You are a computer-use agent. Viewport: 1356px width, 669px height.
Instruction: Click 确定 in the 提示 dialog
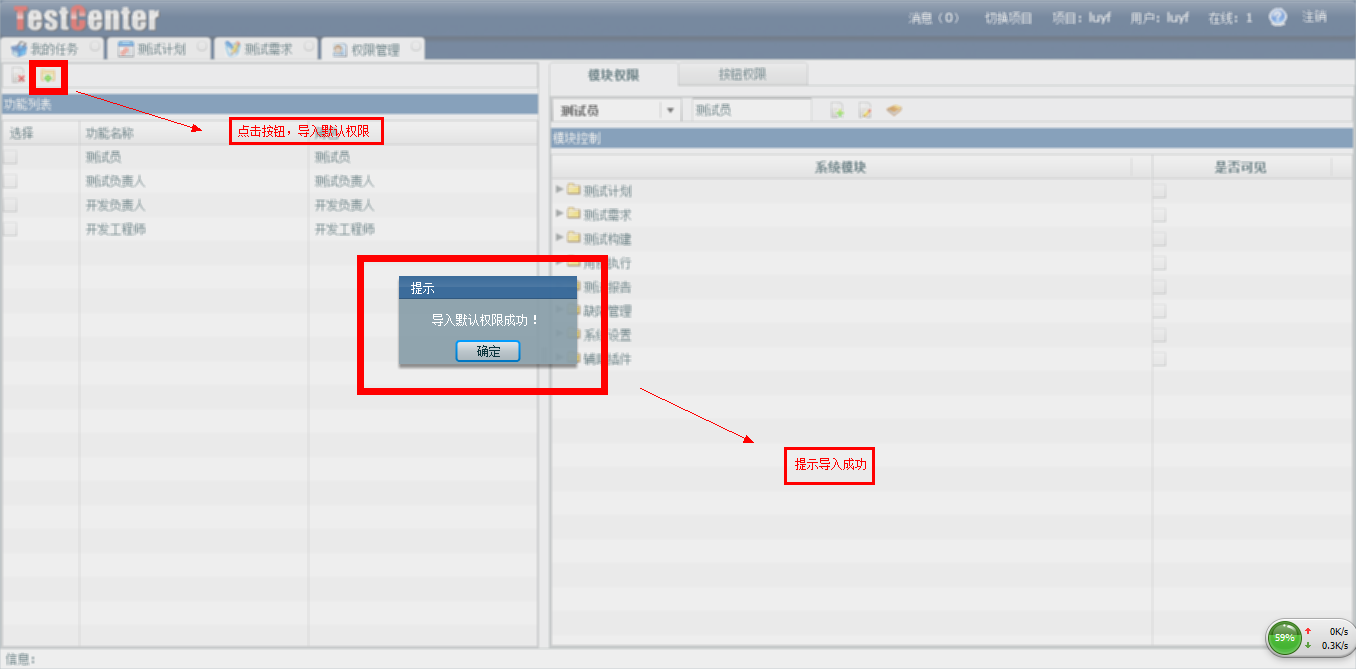coord(488,351)
